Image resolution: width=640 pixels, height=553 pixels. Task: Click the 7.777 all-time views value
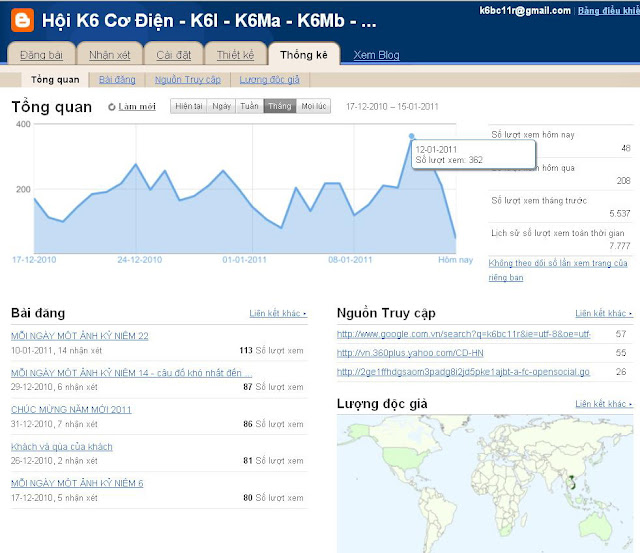620,246
